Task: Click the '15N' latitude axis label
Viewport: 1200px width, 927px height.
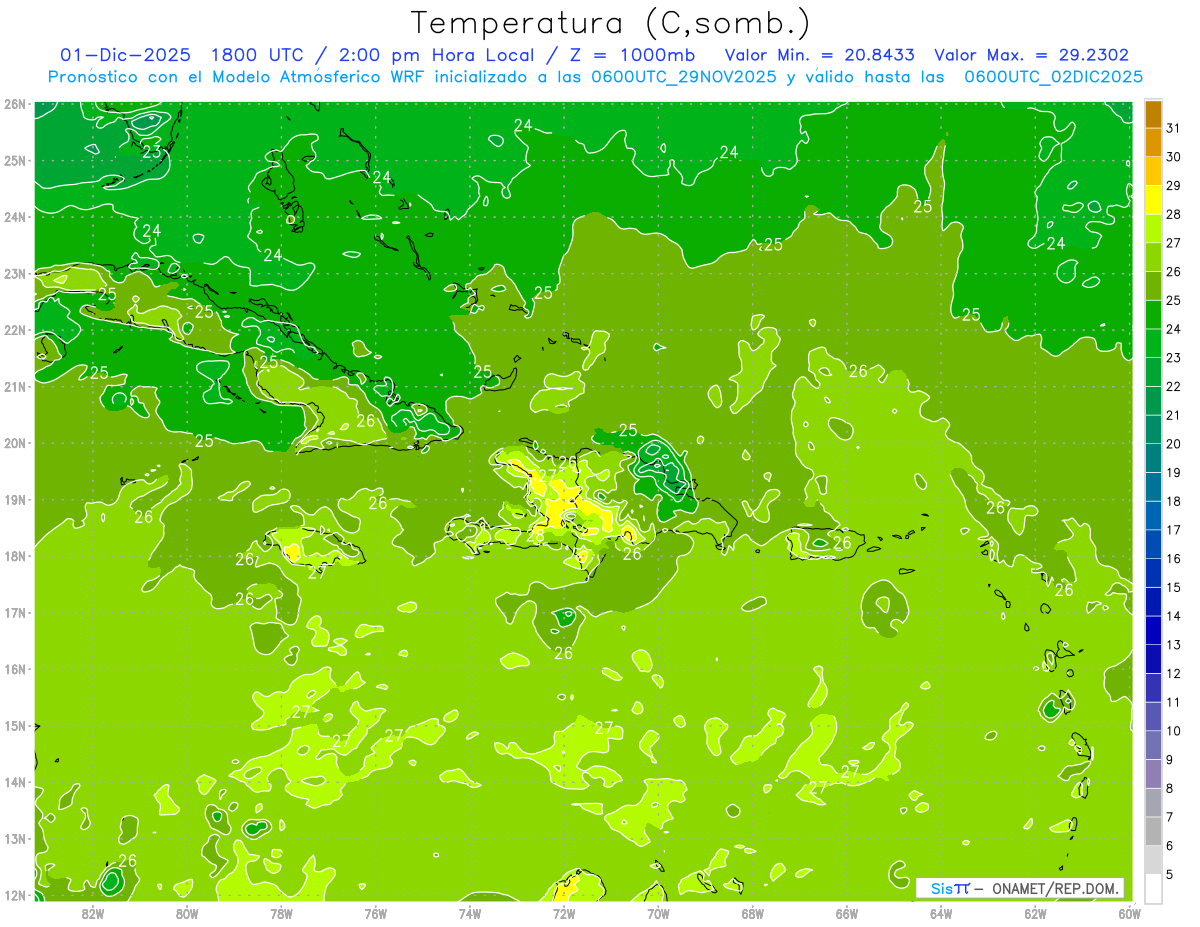Action: [x=14, y=725]
